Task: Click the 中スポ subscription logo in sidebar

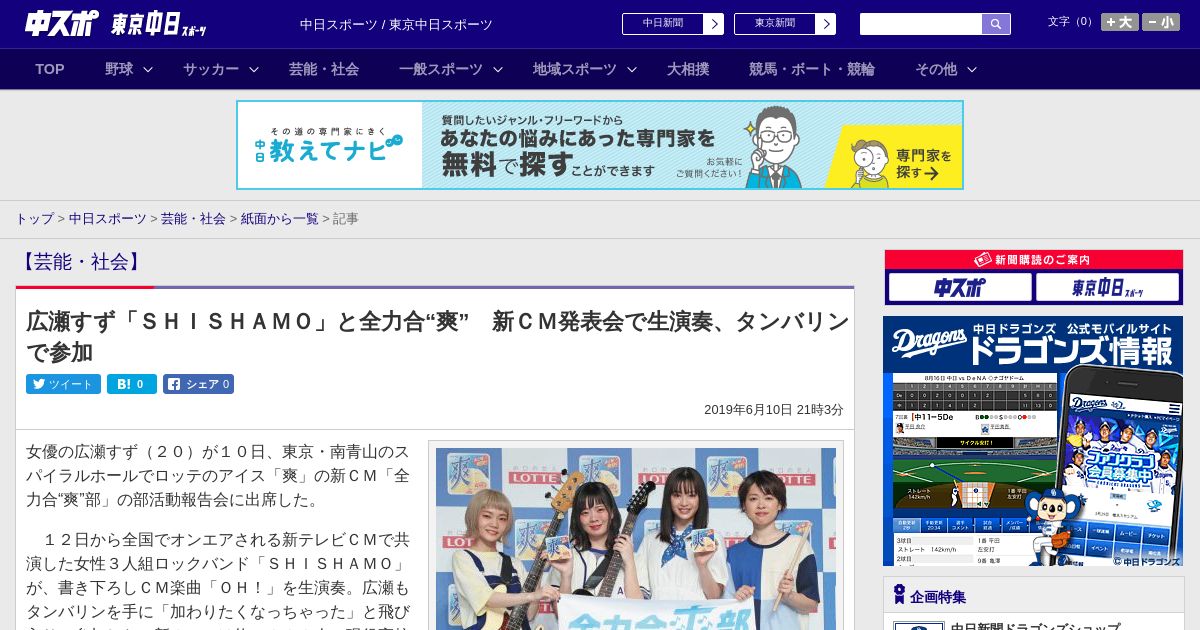Action: tap(960, 288)
